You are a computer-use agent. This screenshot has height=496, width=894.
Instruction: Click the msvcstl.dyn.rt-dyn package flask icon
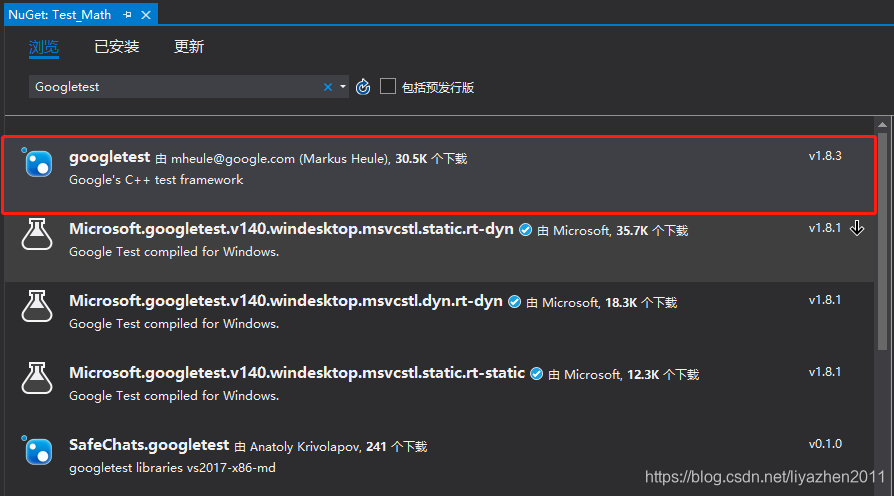(x=37, y=306)
